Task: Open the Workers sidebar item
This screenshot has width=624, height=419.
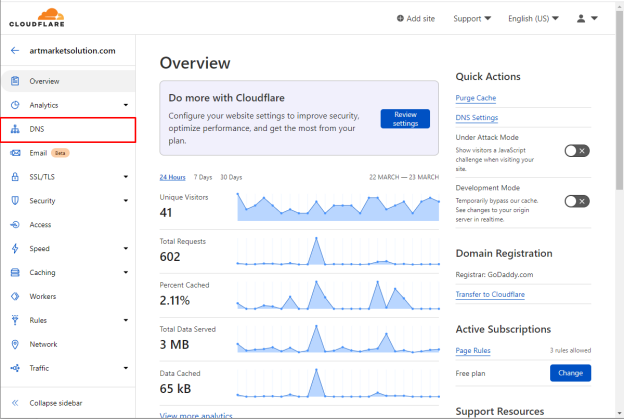Action: click(x=68, y=296)
